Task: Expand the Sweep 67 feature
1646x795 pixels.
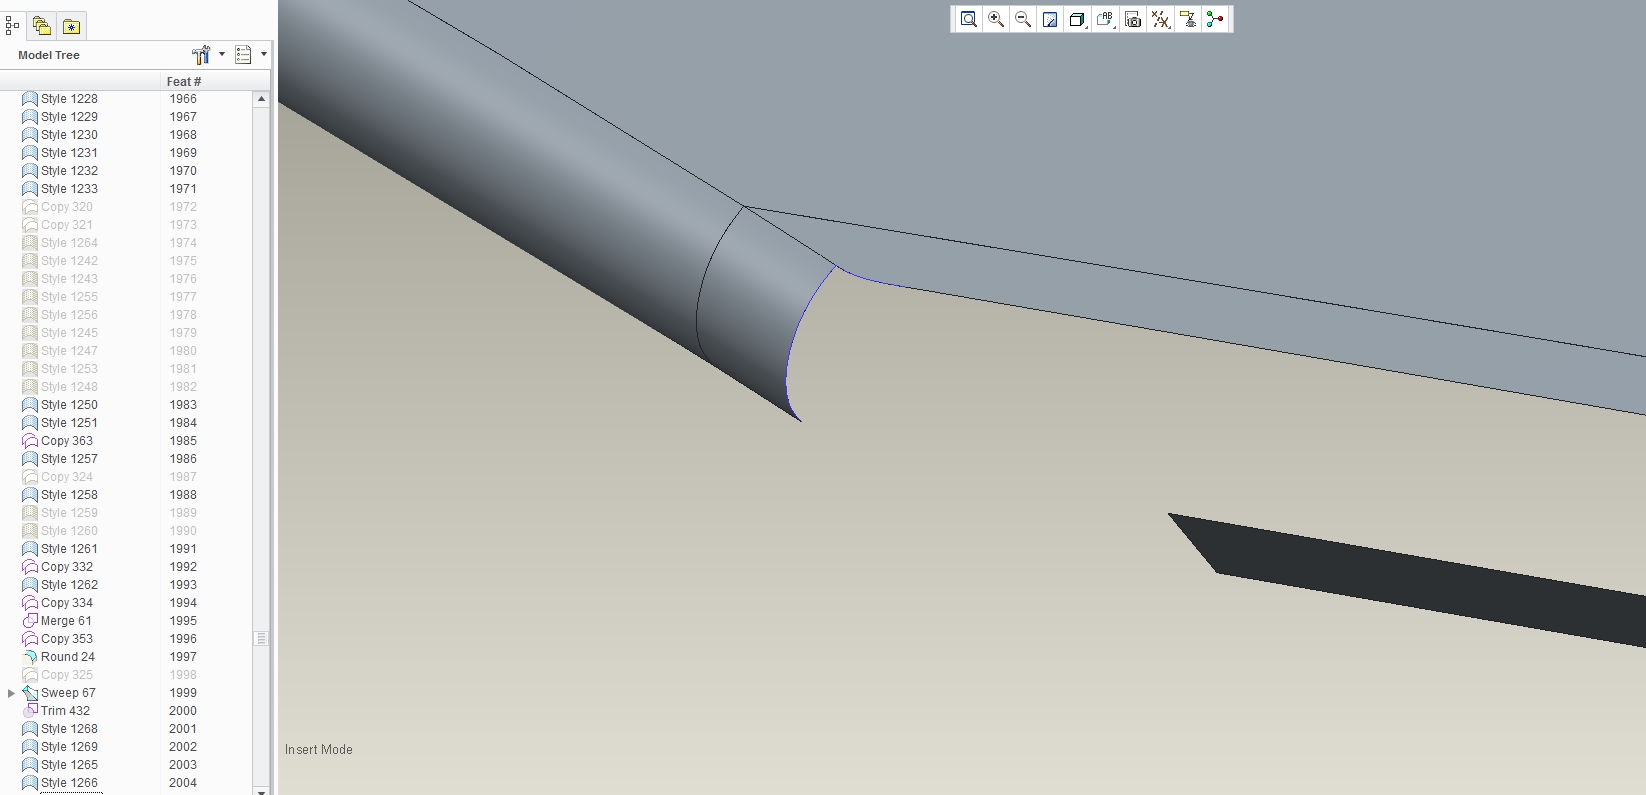Action: (11, 693)
